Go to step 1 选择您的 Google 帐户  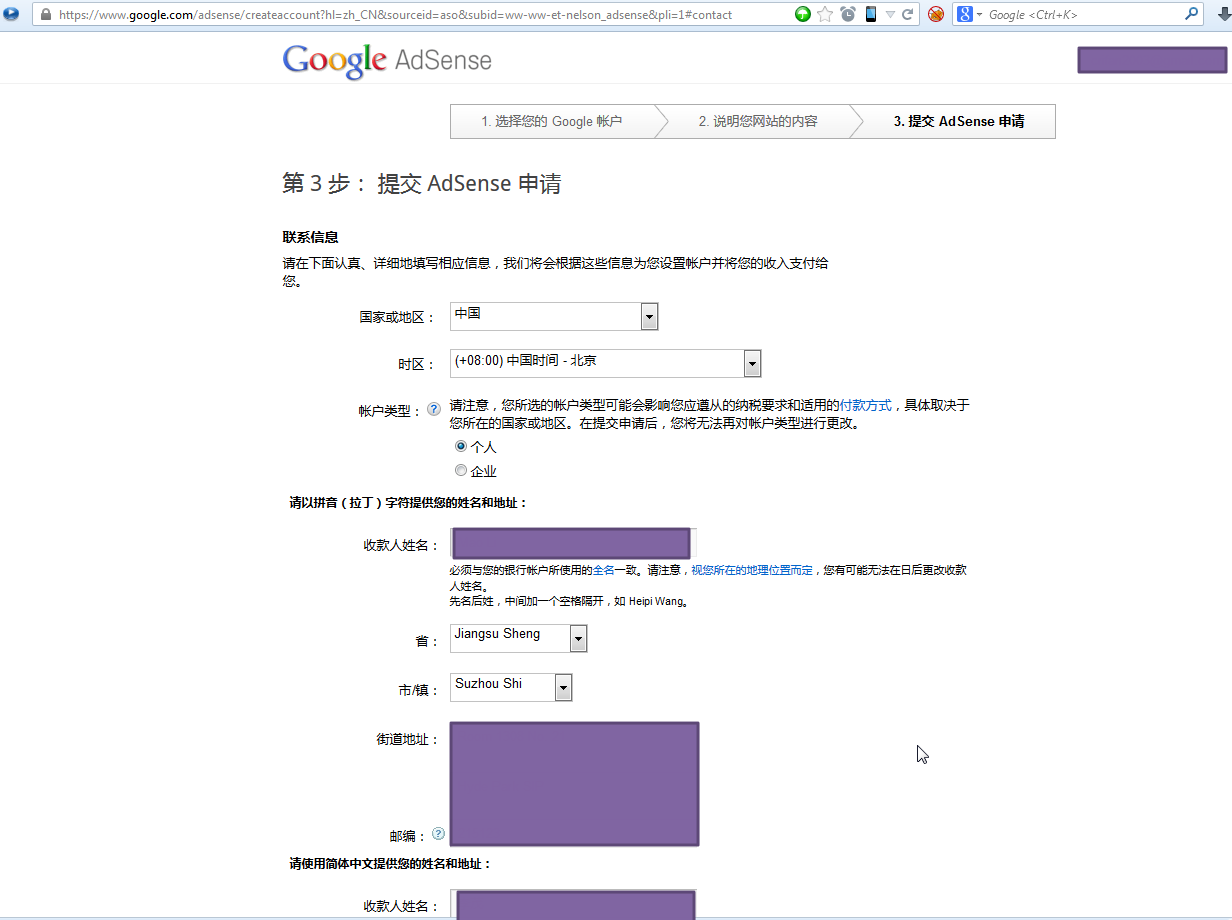pos(552,121)
